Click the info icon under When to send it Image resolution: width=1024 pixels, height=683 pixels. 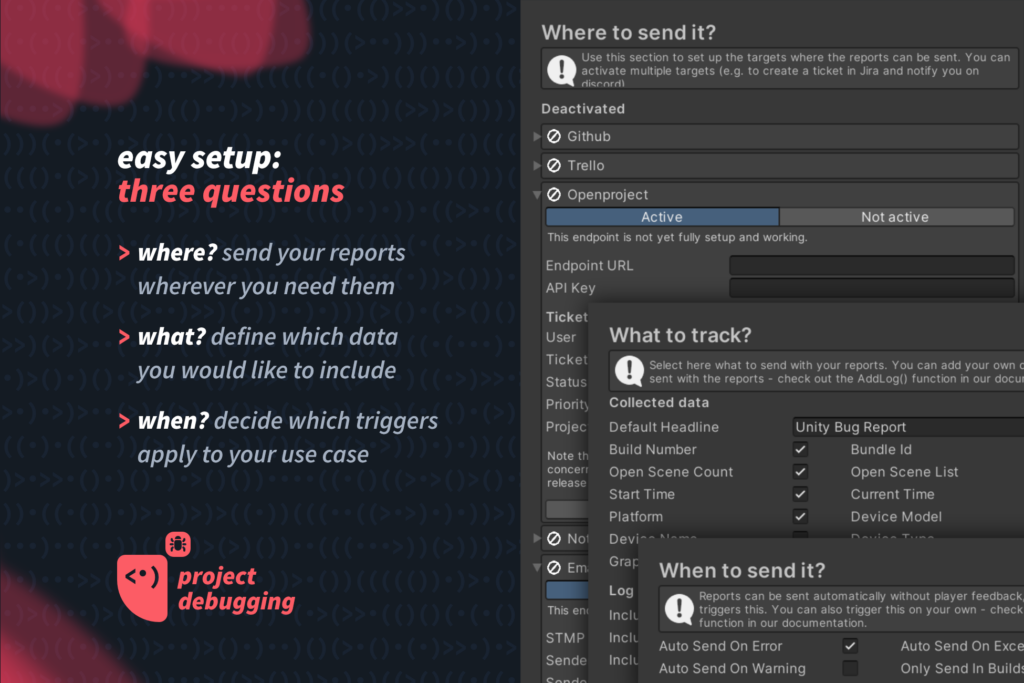[x=679, y=608]
